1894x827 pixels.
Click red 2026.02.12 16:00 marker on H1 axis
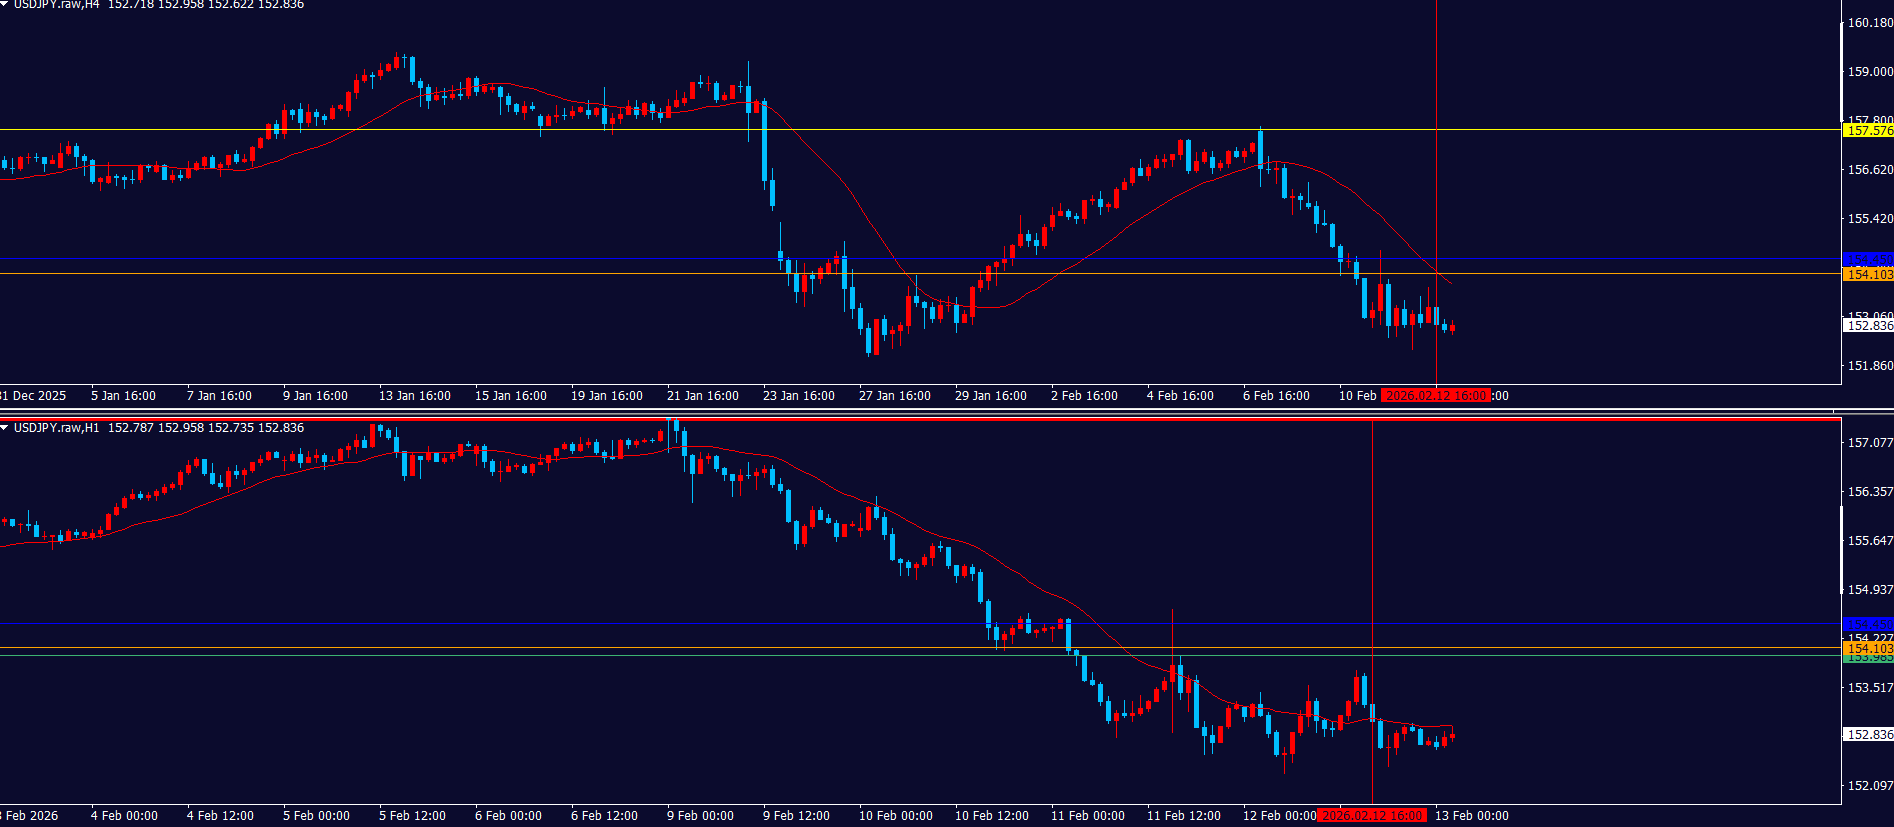1371,816
